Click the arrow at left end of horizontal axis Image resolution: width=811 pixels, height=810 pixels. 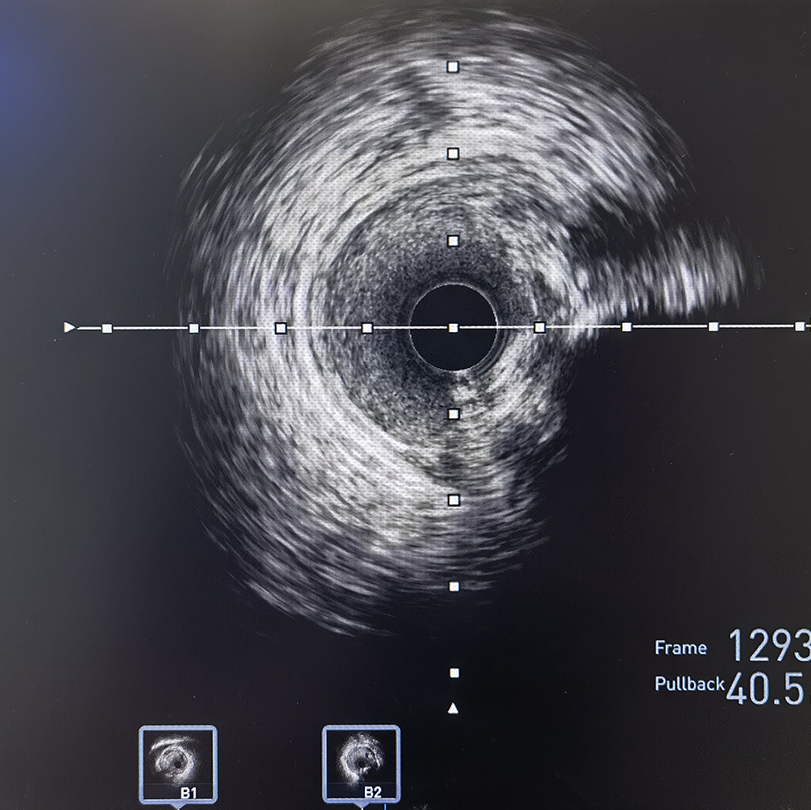click(69, 327)
